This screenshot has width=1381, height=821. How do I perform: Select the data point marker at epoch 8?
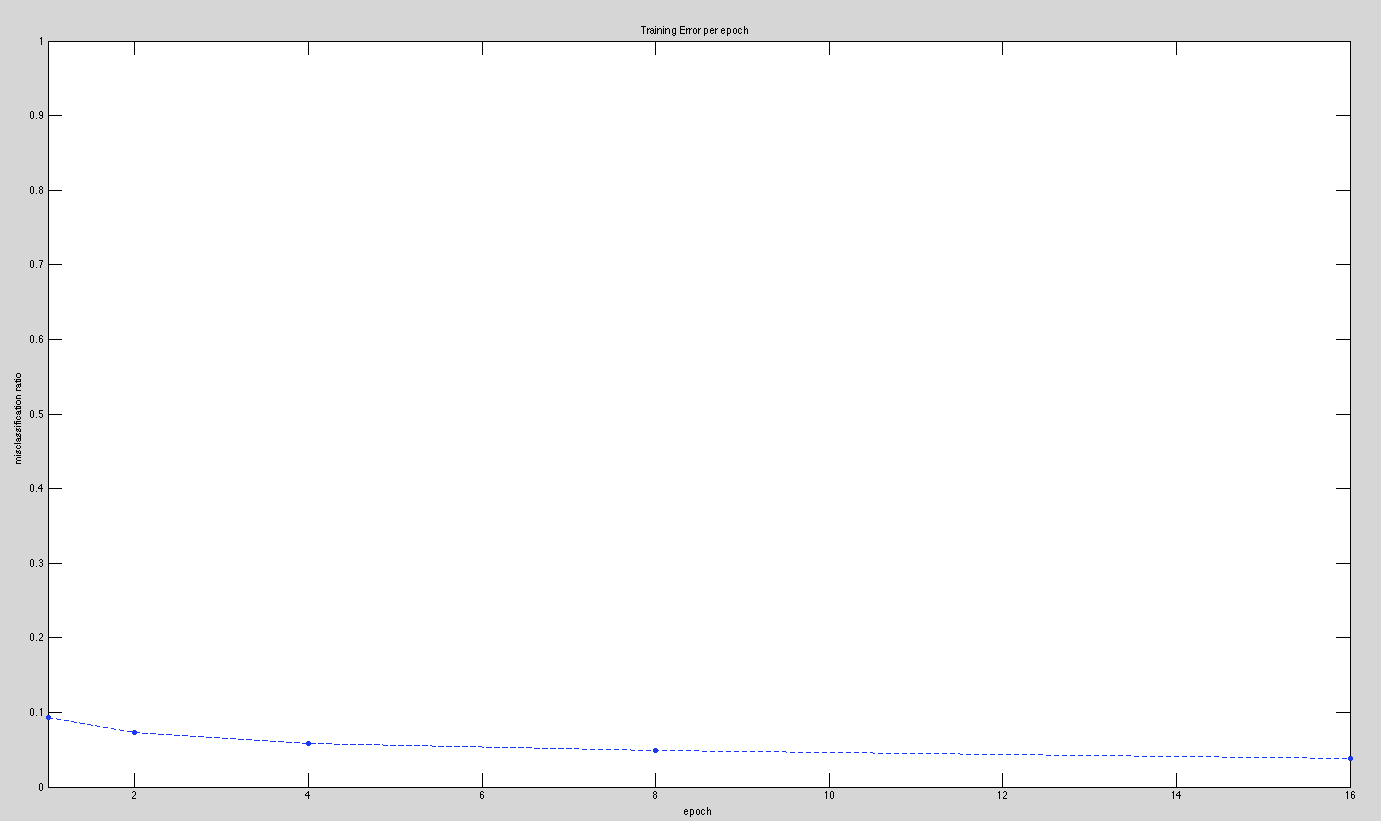(x=655, y=750)
